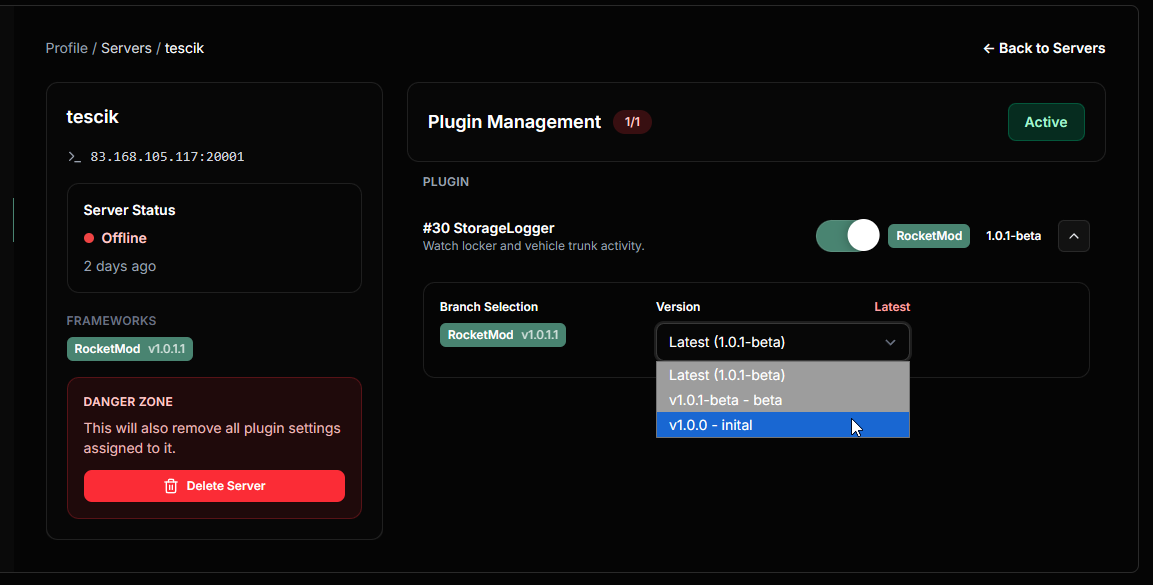Go to Profile in the breadcrumb
1153x585 pixels.
(x=66, y=48)
